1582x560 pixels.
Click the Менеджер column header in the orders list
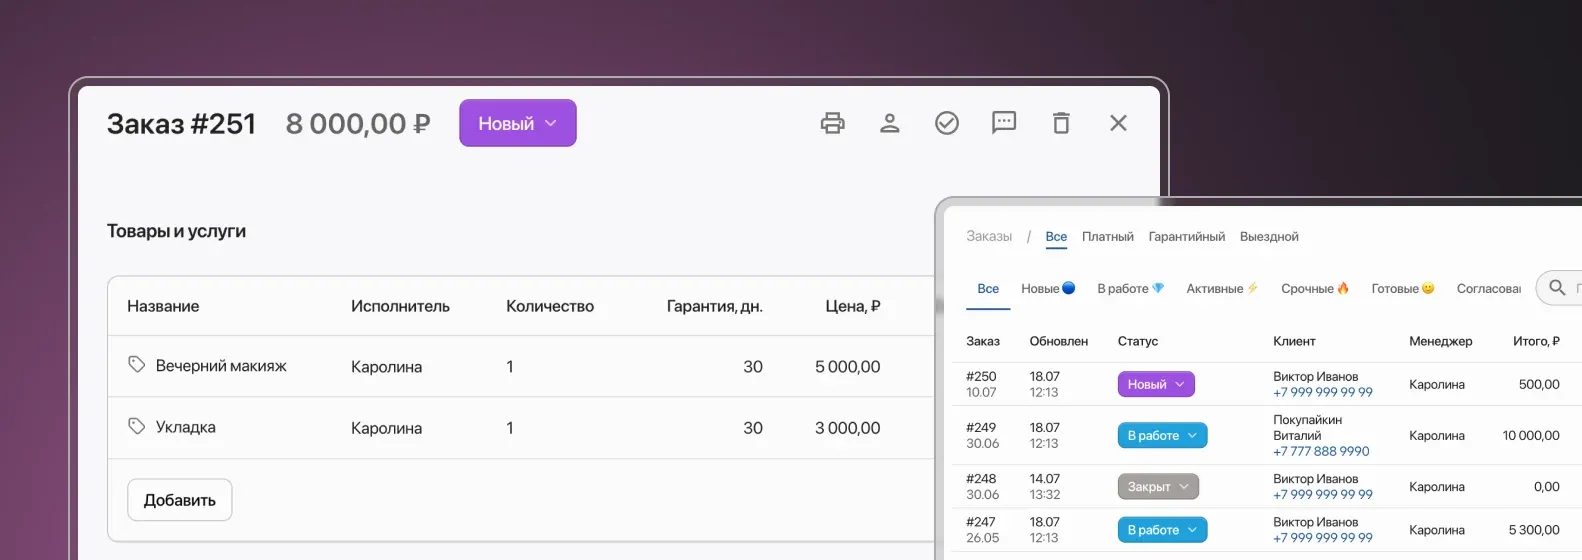coord(1441,341)
